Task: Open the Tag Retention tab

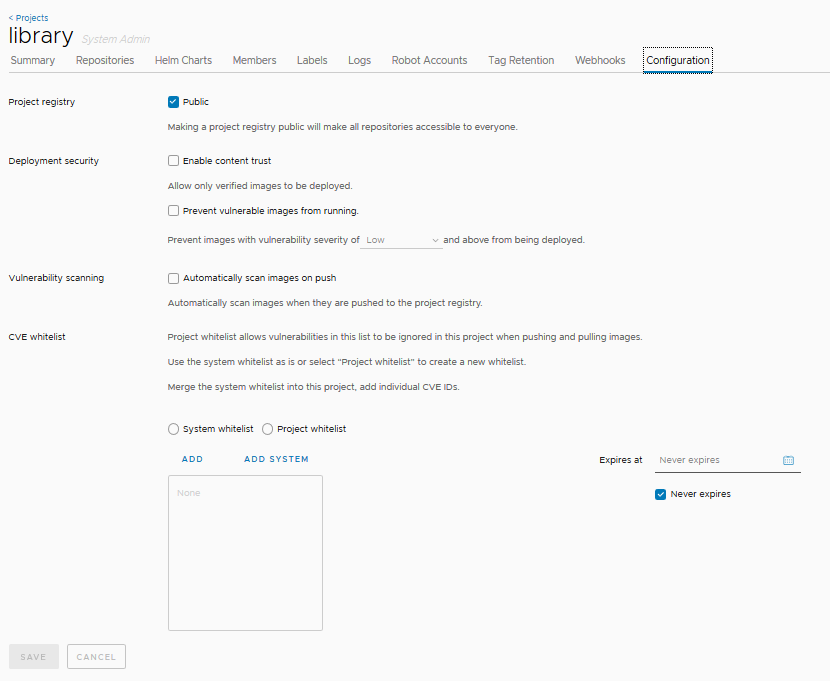Action: (x=520, y=60)
